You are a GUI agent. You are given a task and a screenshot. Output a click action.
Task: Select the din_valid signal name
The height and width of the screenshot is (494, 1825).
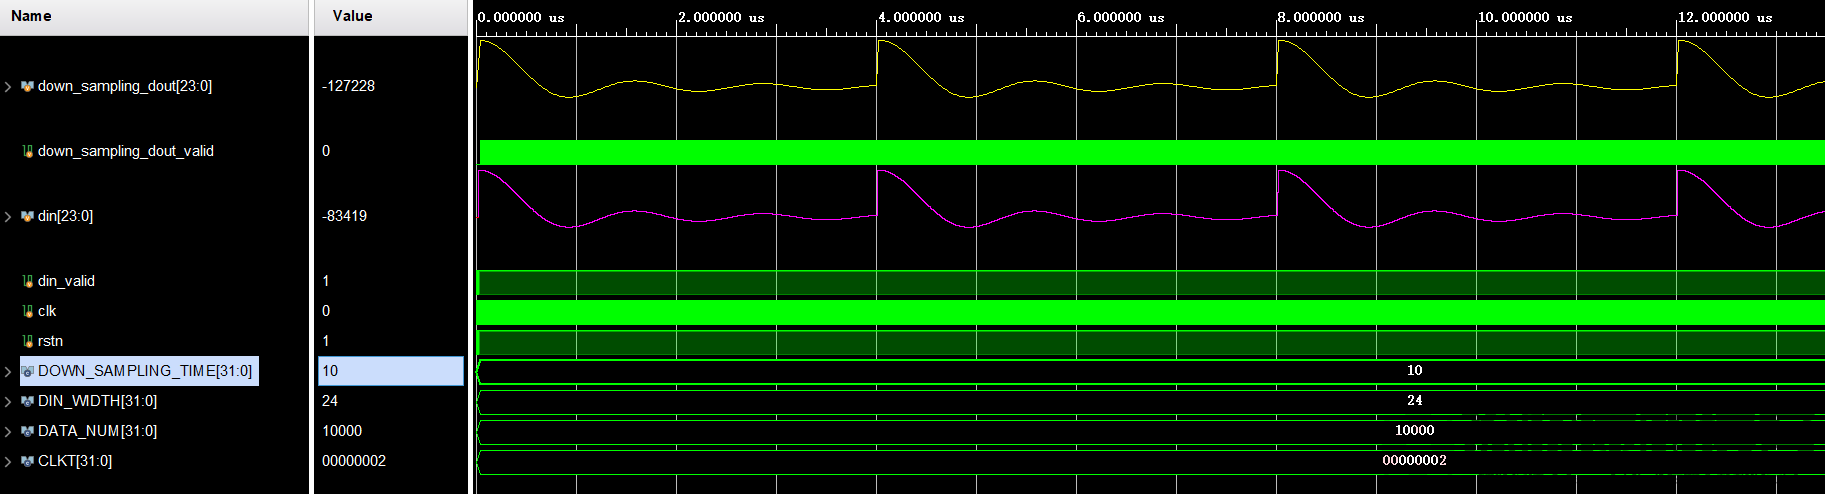[66, 281]
